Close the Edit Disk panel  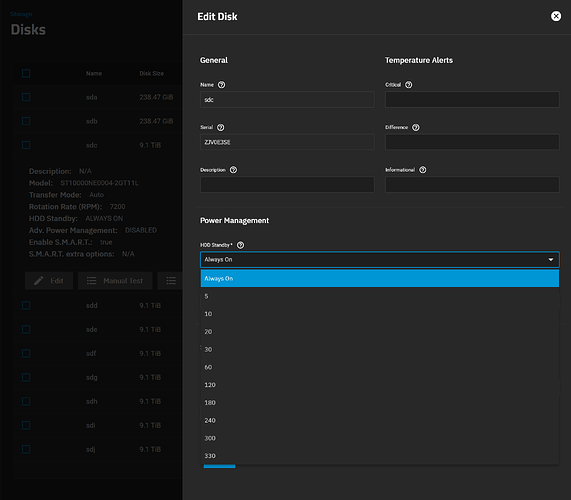(x=556, y=16)
